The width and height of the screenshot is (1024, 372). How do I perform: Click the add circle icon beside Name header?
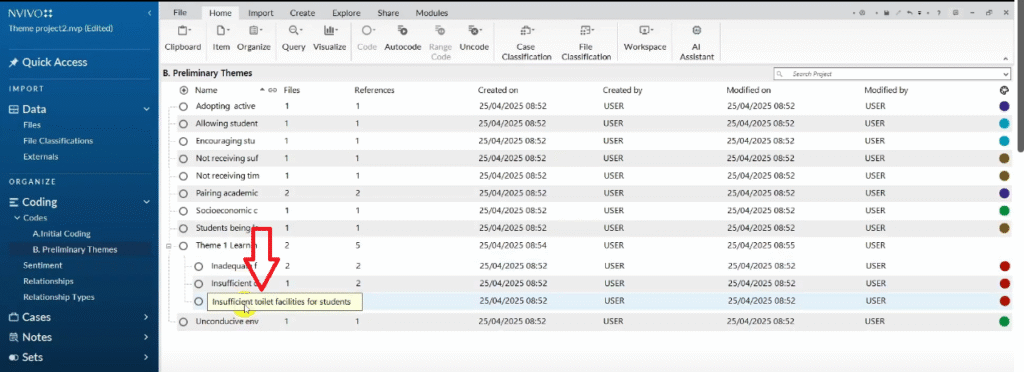point(184,90)
